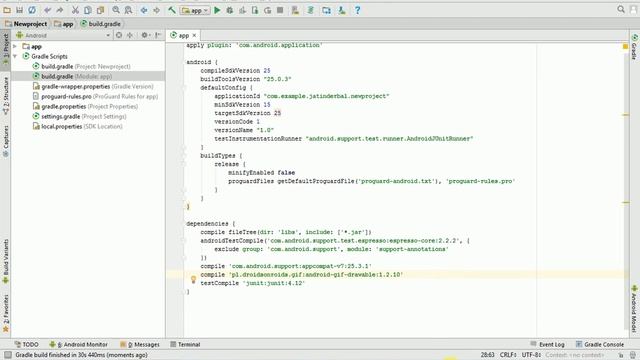The height and width of the screenshot is (360, 640).
Task: Select build.gradle (Project: Newproject) in tree
Action: (x=82, y=66)
